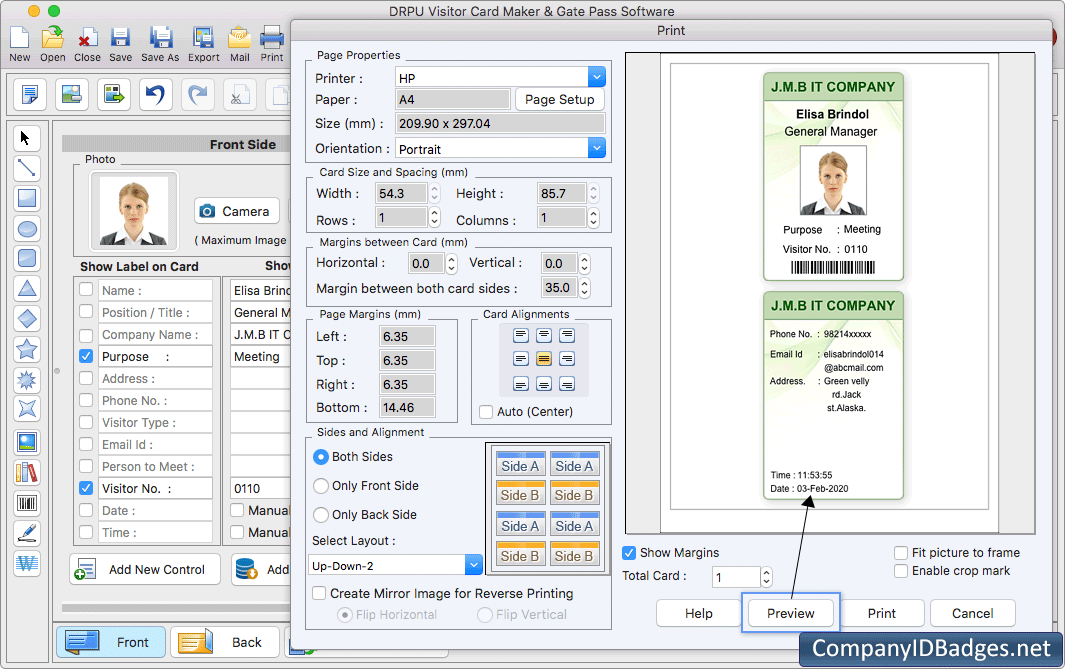Select the top-left Side A layout tile

[520, 464]
